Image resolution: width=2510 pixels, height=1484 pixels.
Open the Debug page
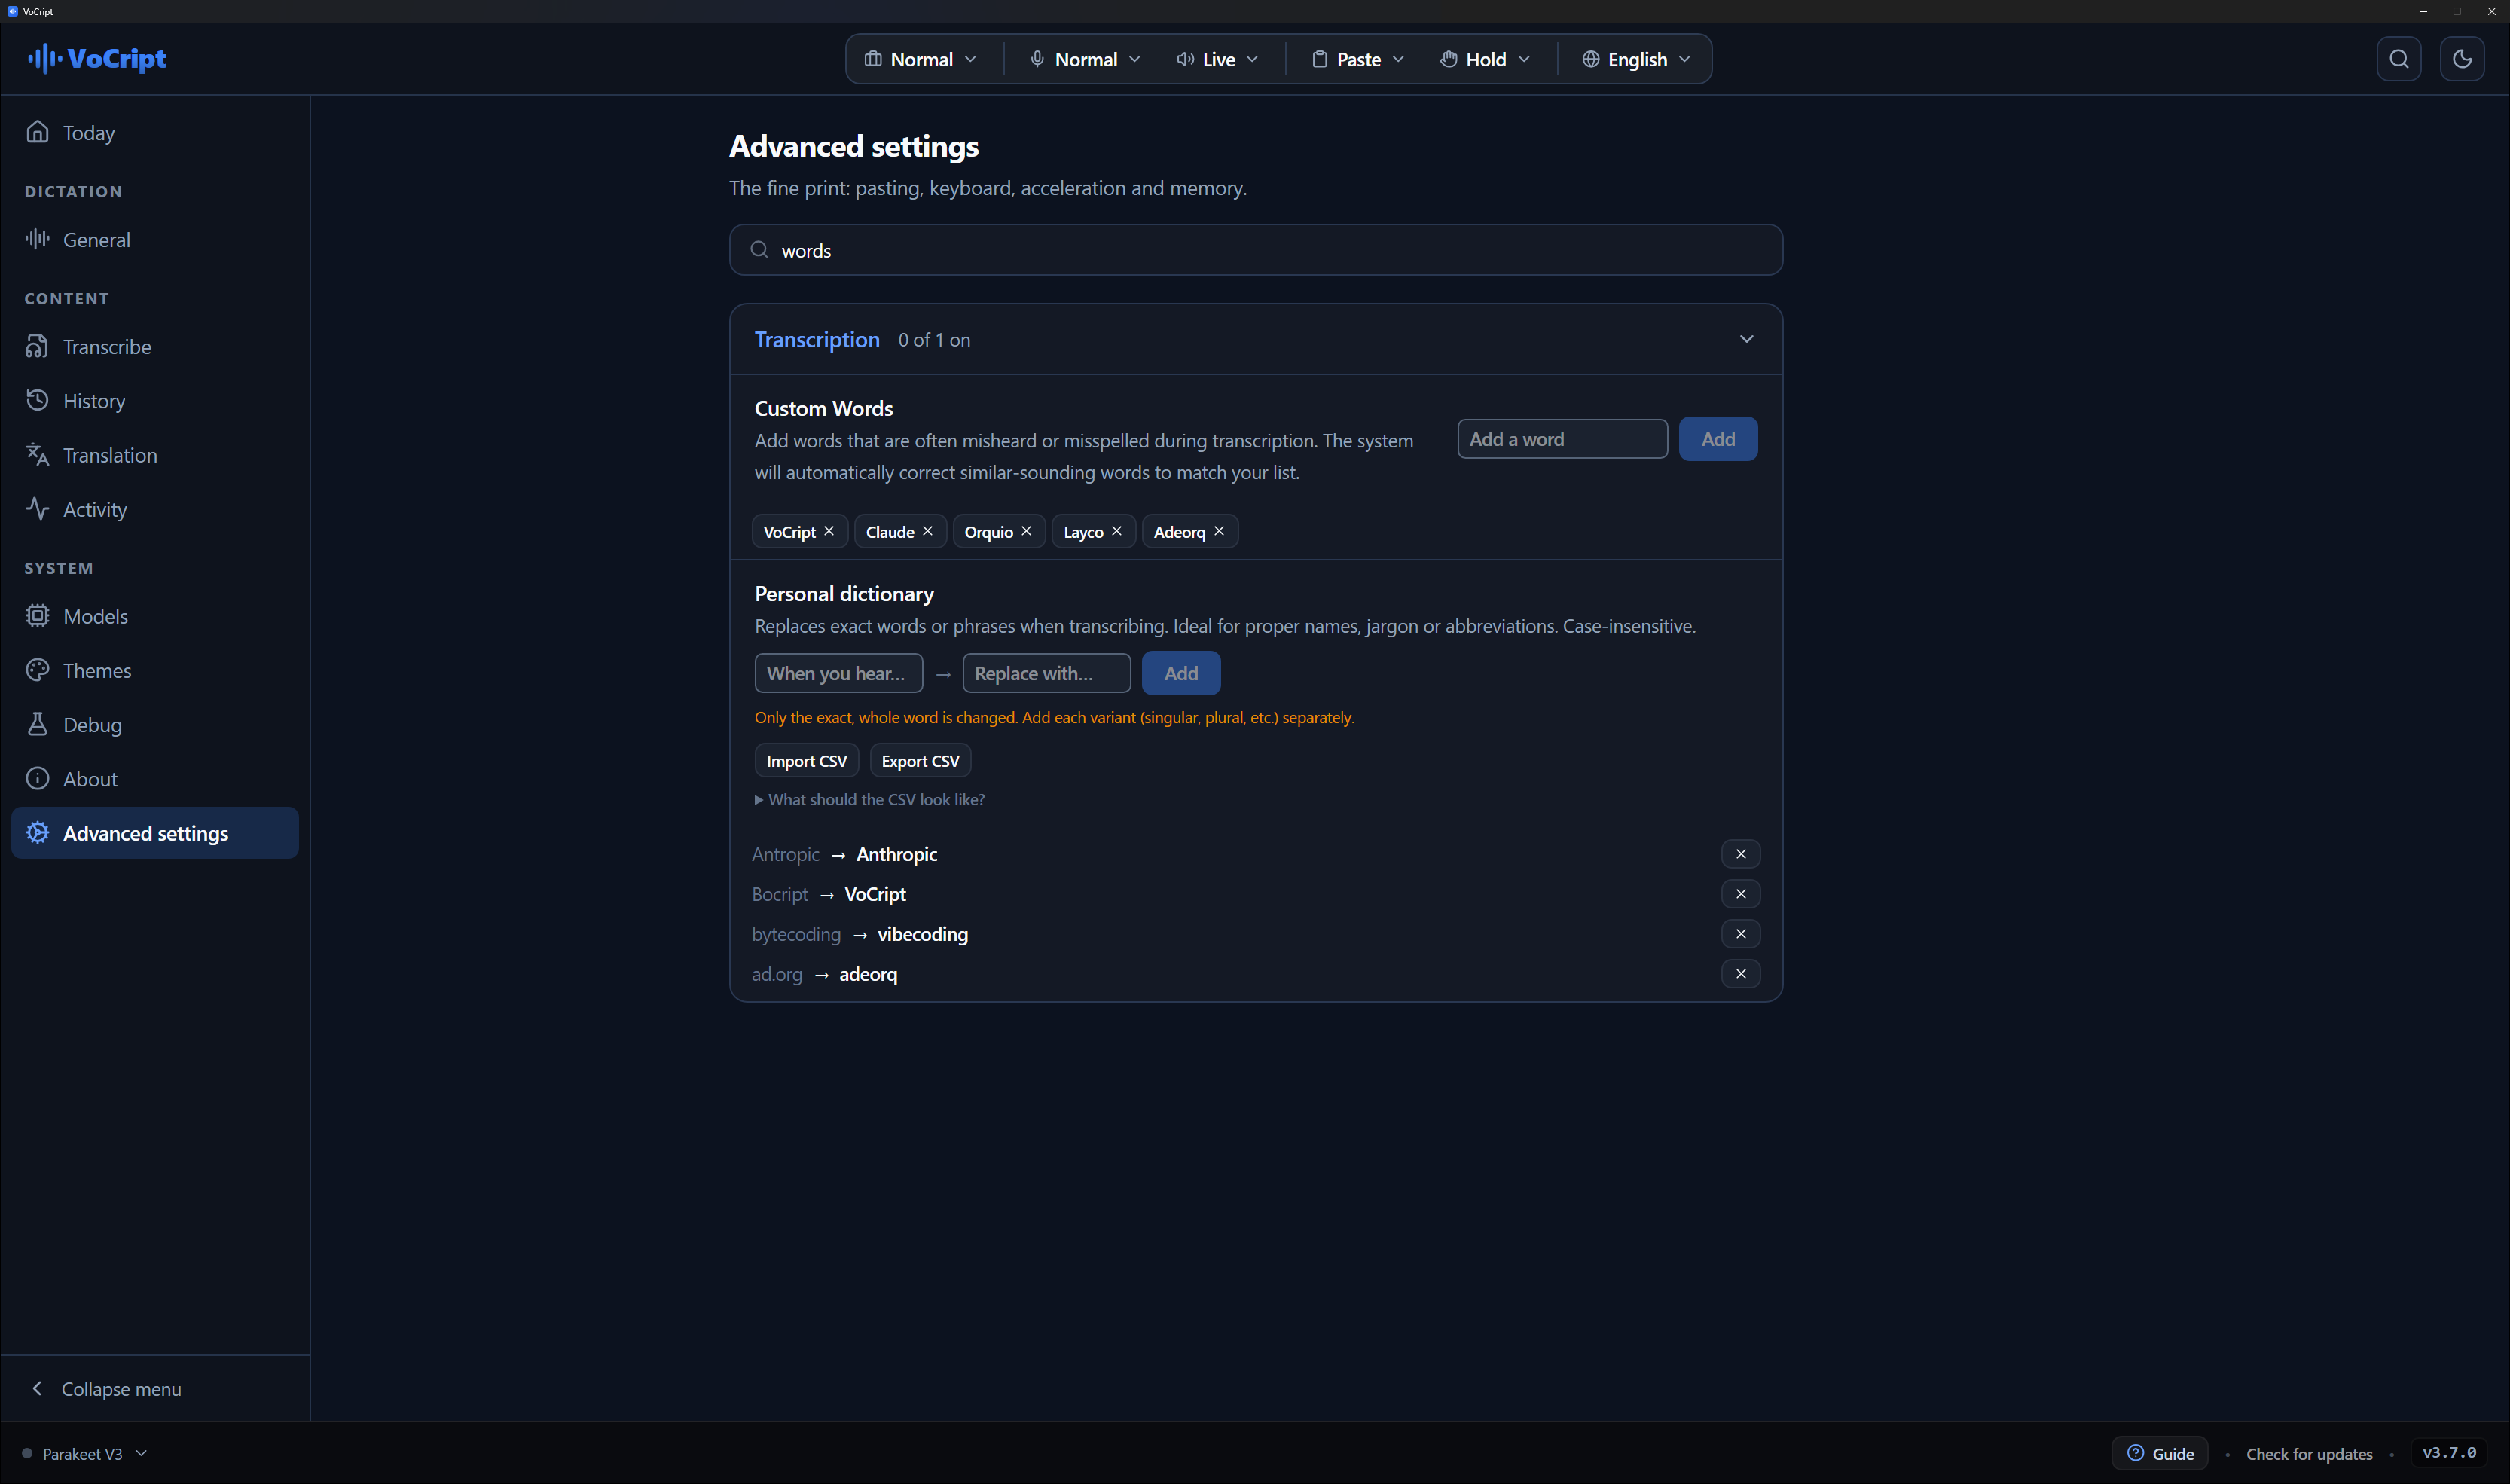pos(155,724)
